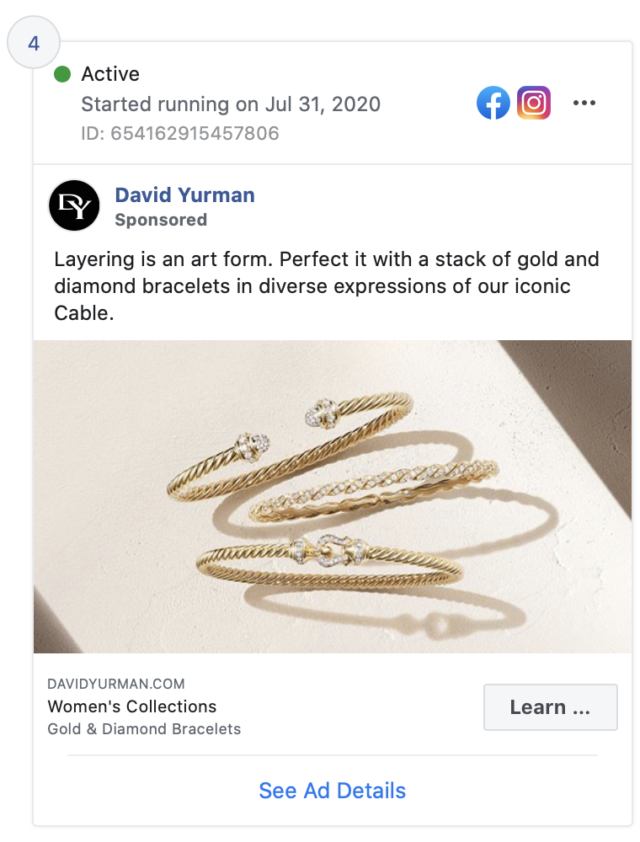This screenshot has width=640, height=842.
Task: Select the Women's Collections headline
Action: click(x=131, y=705)
